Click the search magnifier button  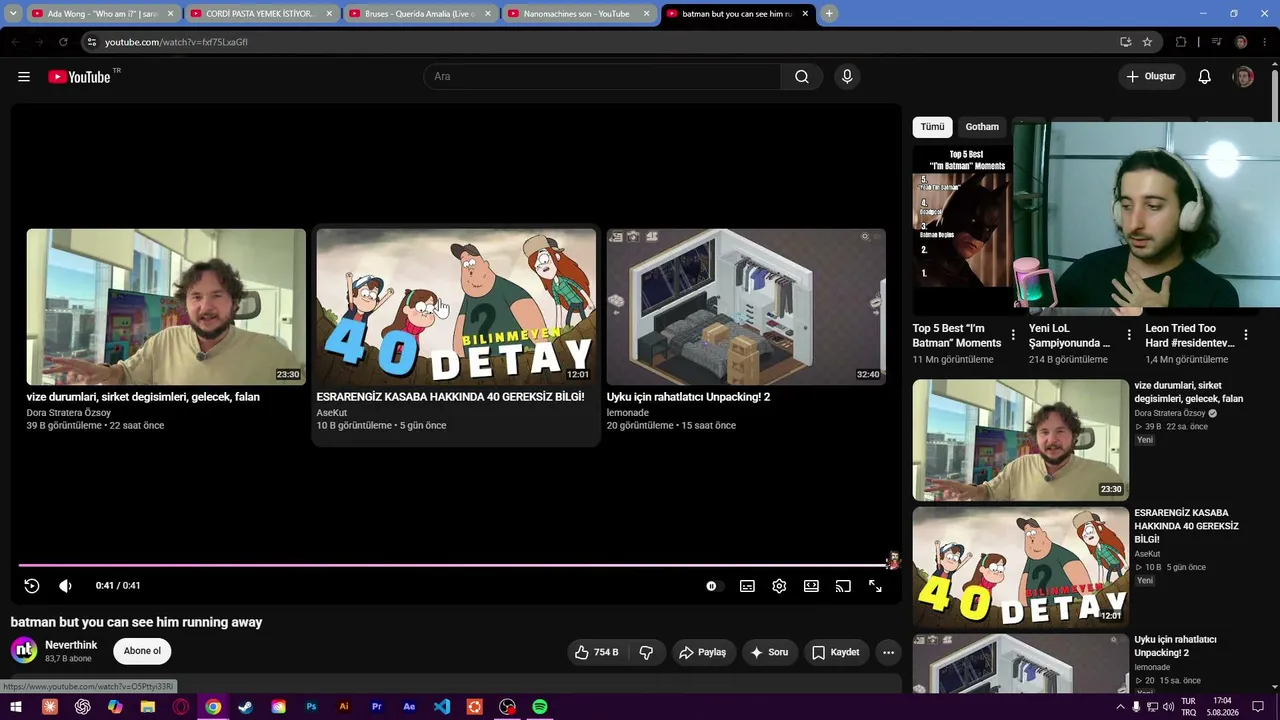pyautogui.click(x=802, y=77)
